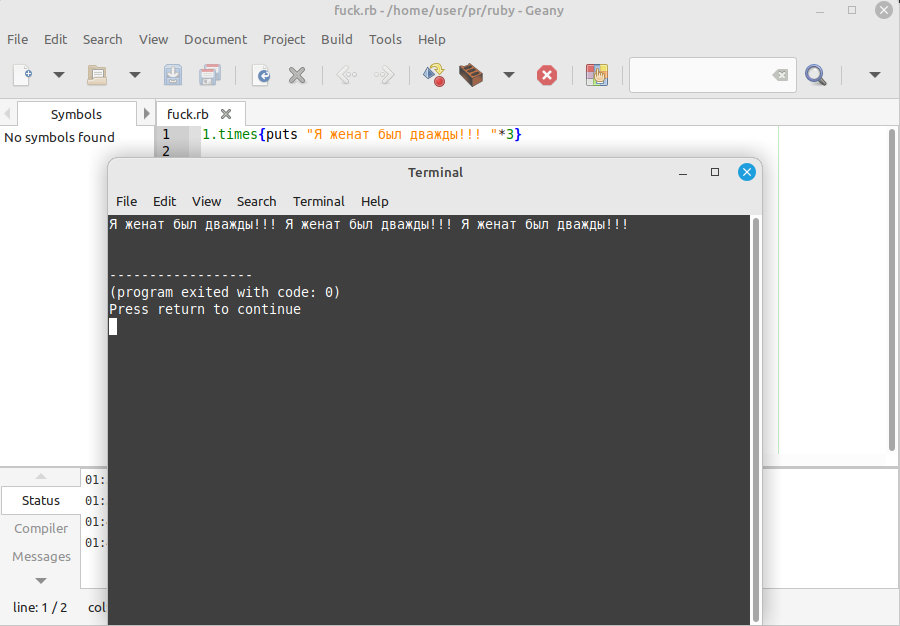The image size is (900, 626).
Task: Click the sidebar tabs left scroll arrow
Action: point(7,114)
